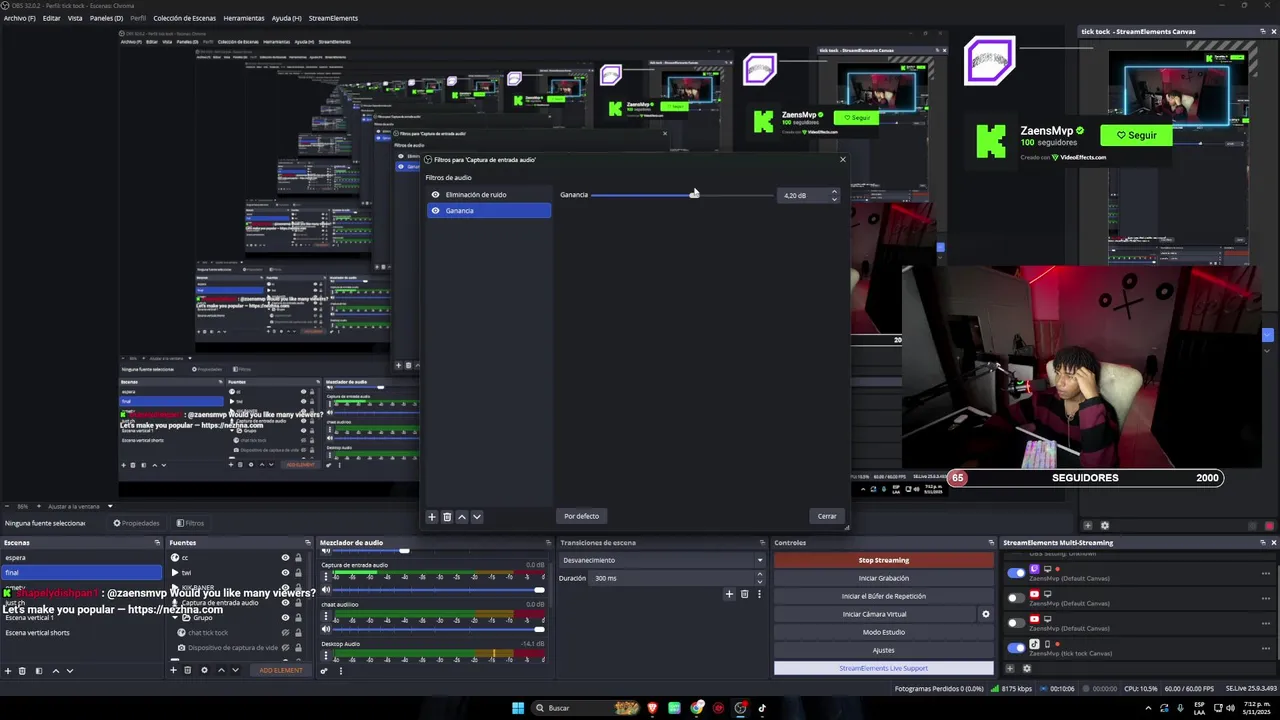Image resolution: width=1280 pixels, height=720 pixels.
Task: Add a new source in Fuentes panel
Action: [173, 670]
